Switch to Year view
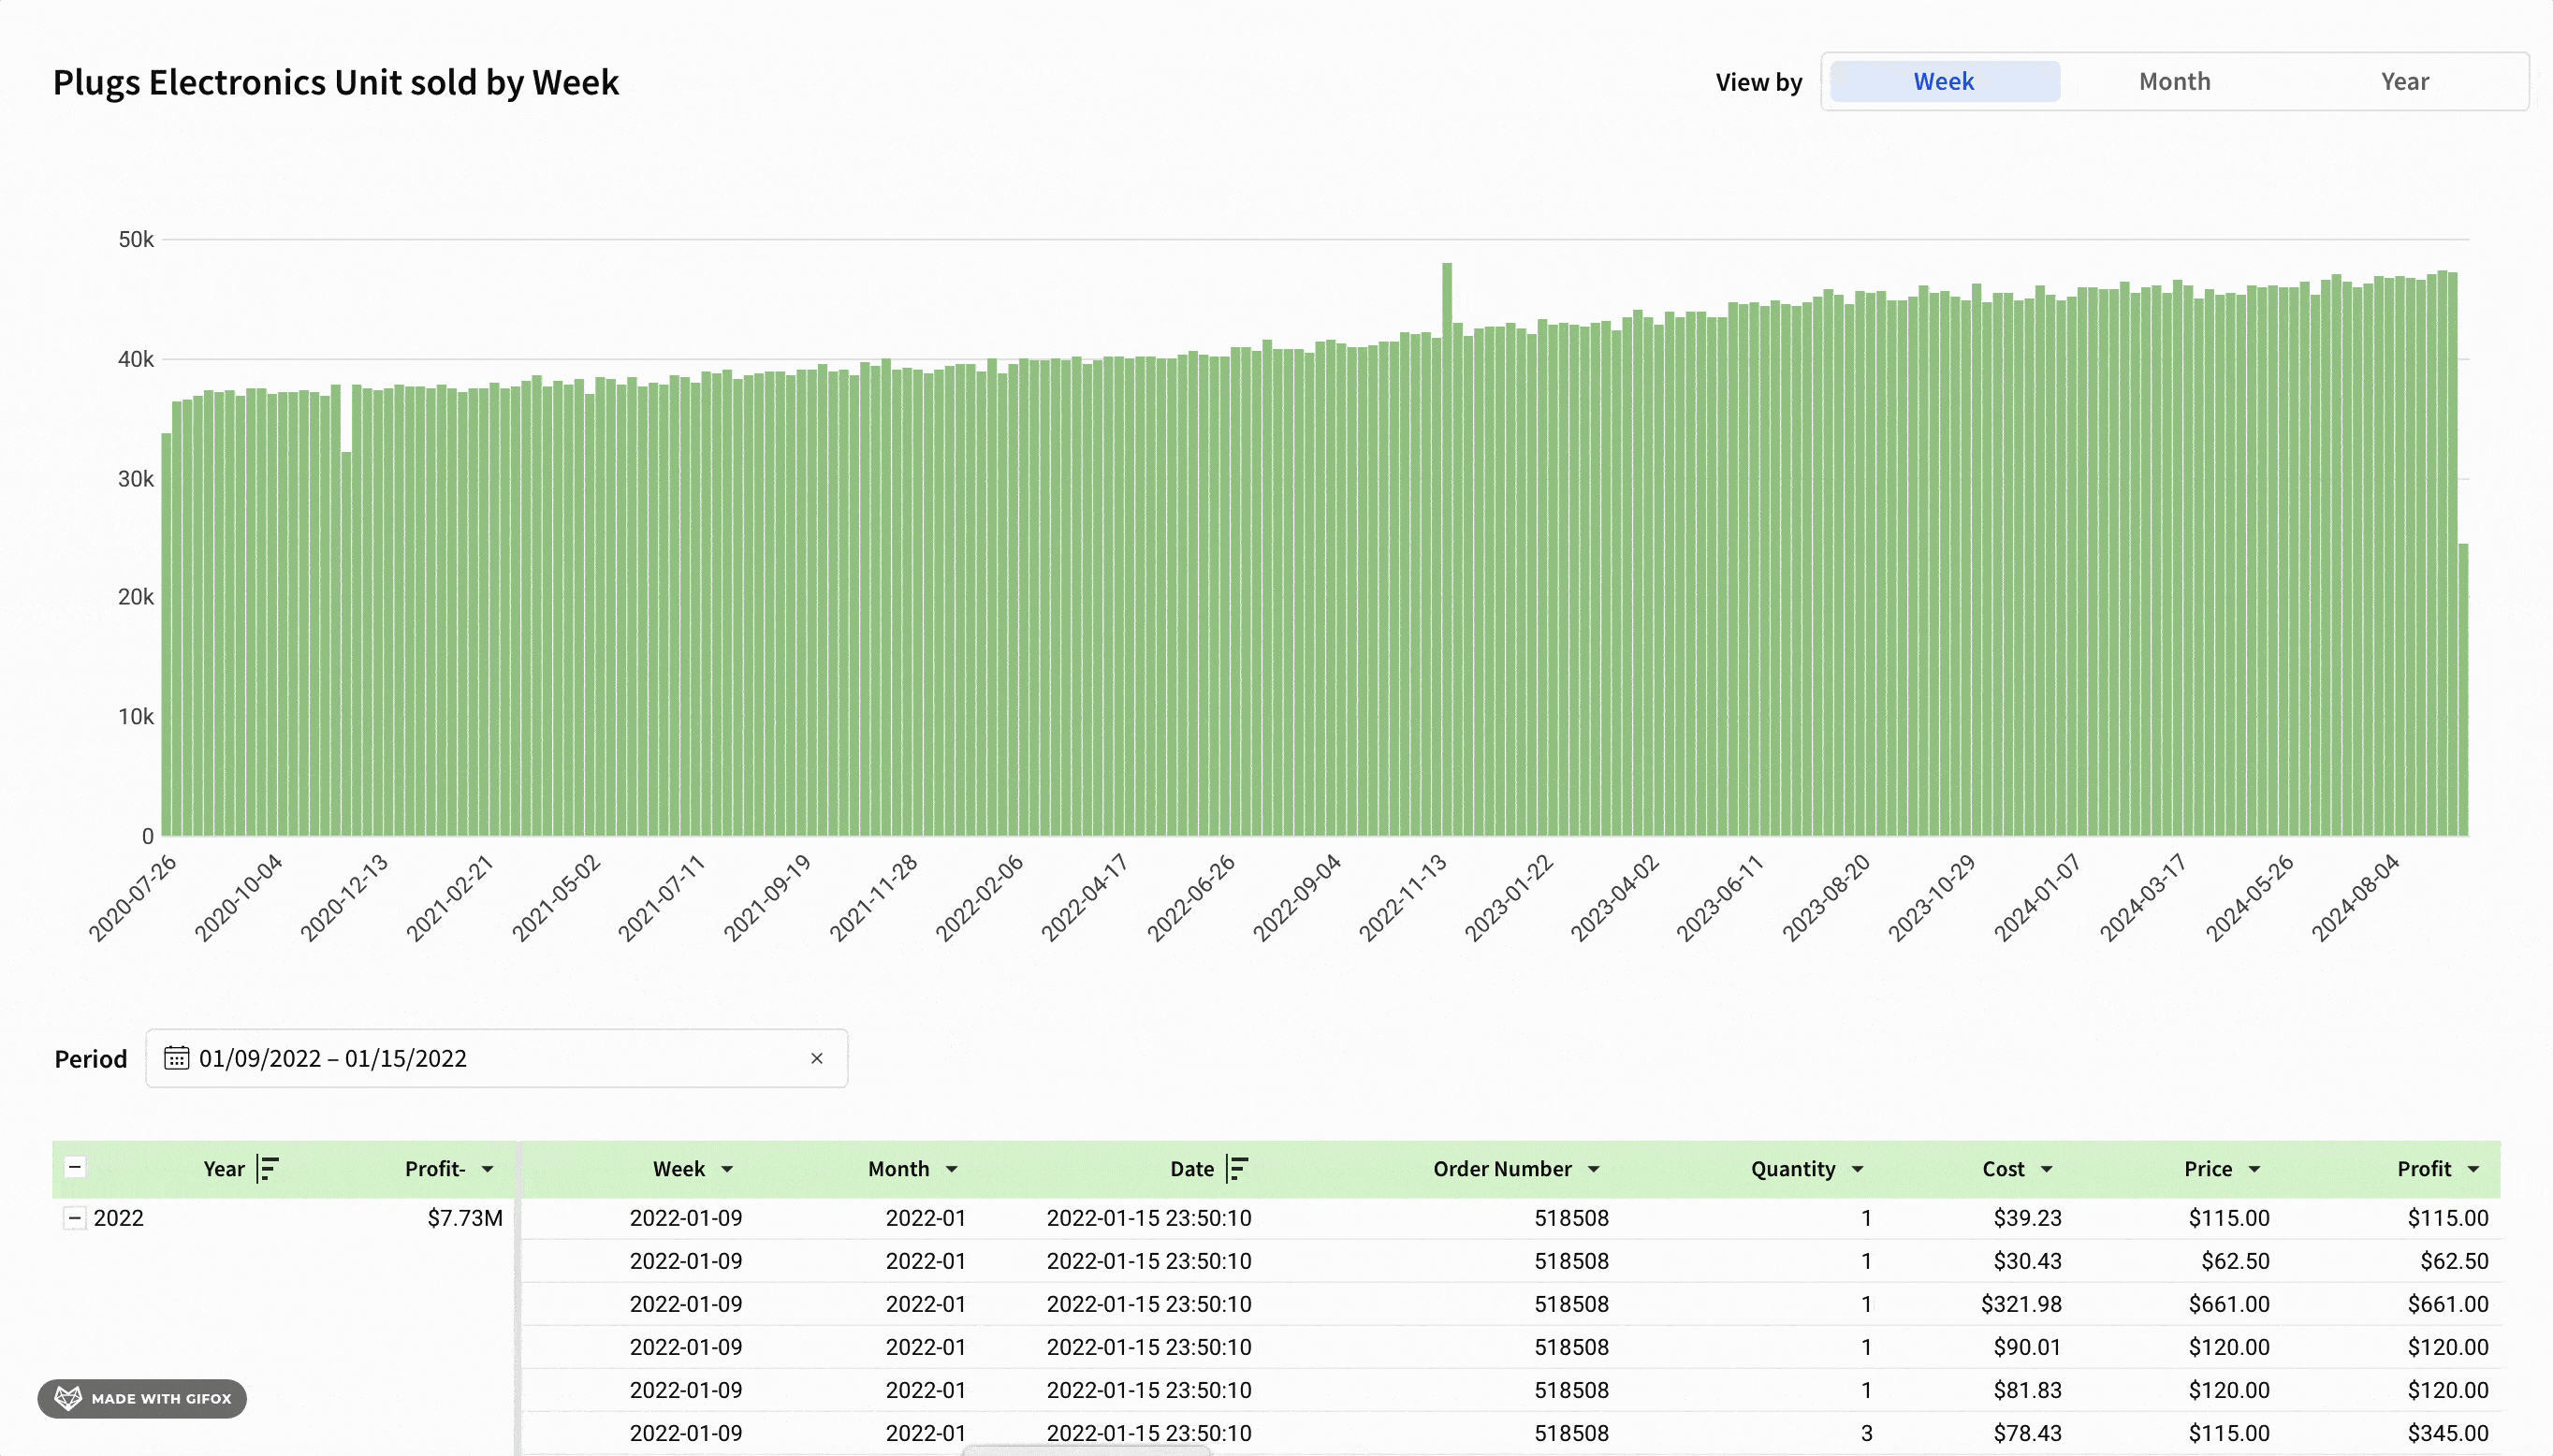 (x=2404, y=80)
